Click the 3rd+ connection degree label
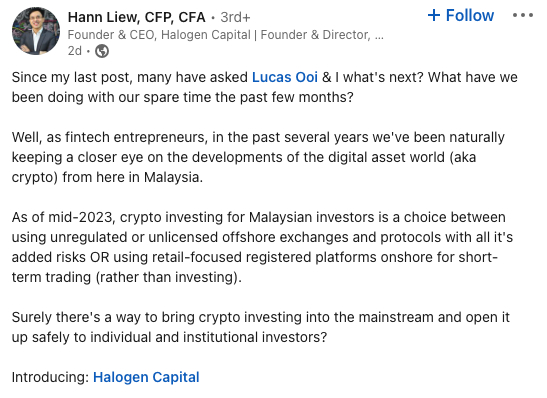 (235, 17)
